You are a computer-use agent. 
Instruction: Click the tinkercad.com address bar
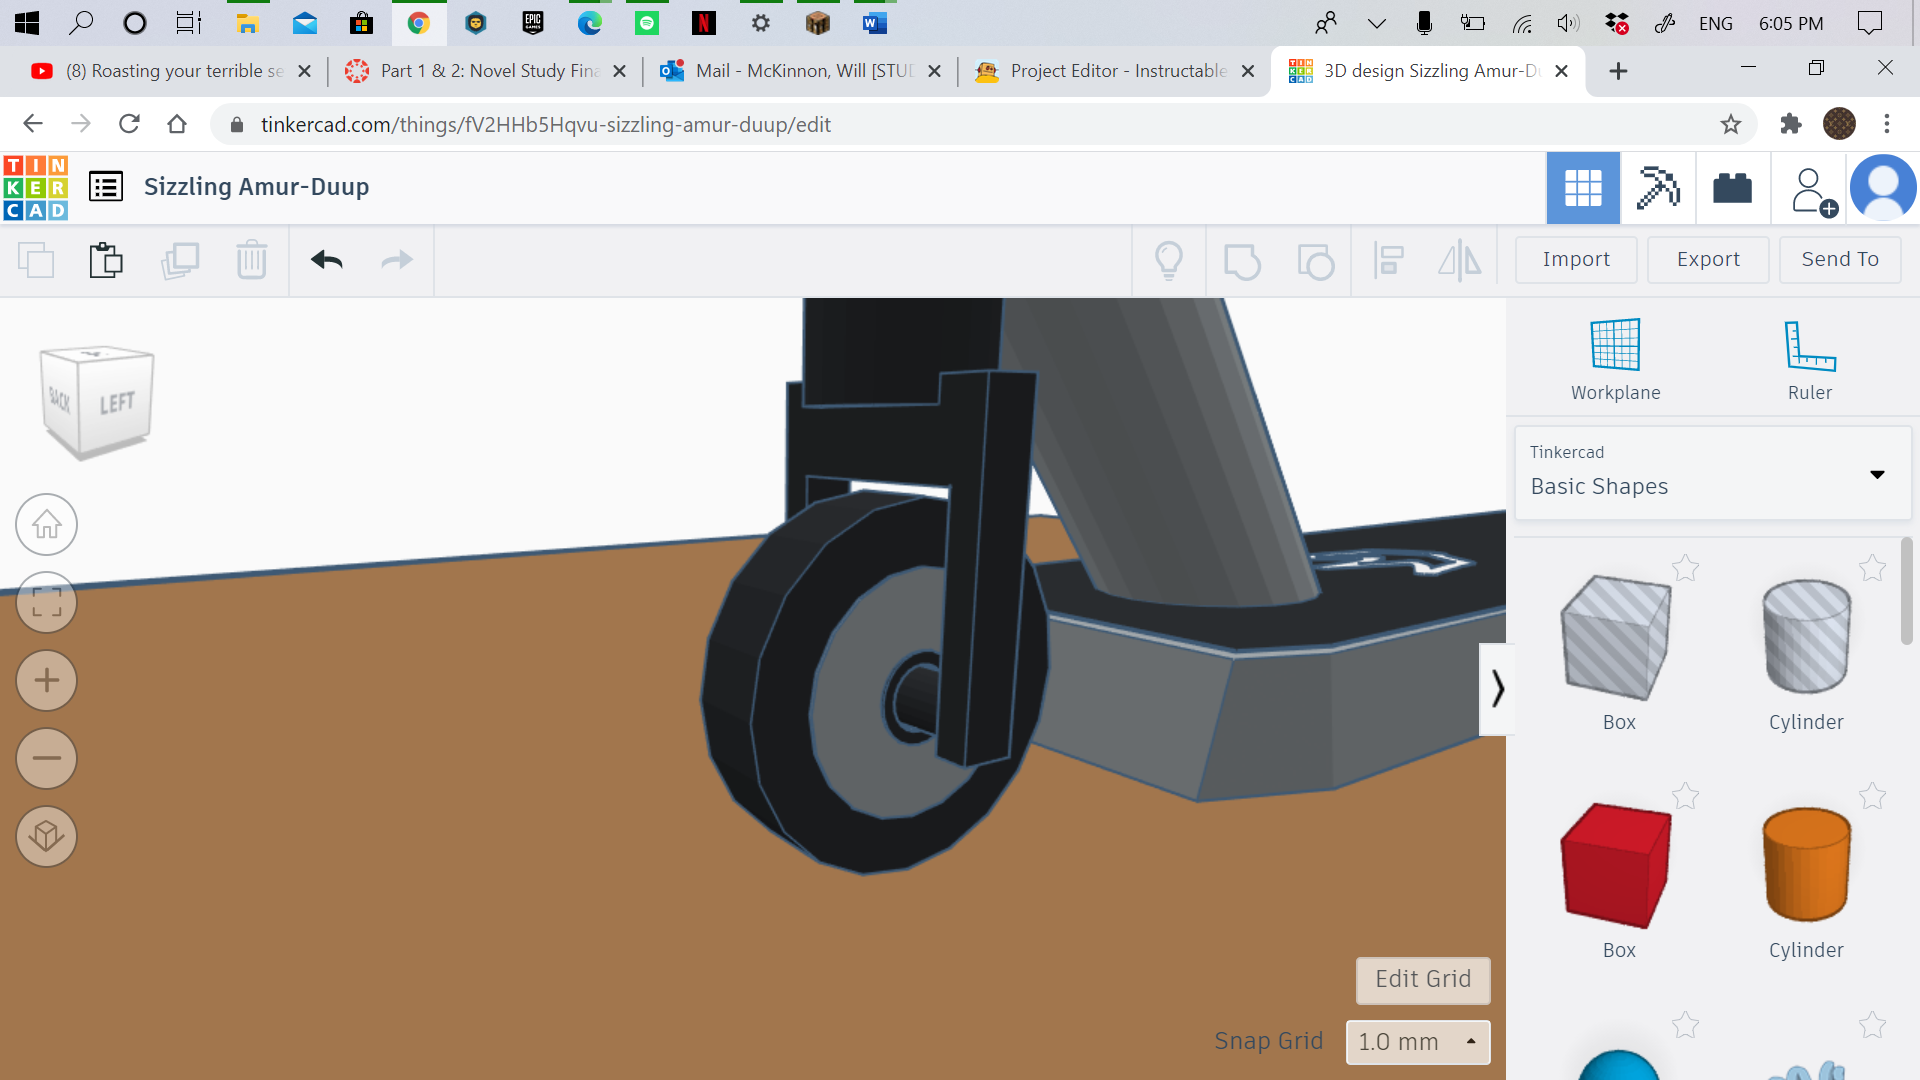(x=983, y=124)
